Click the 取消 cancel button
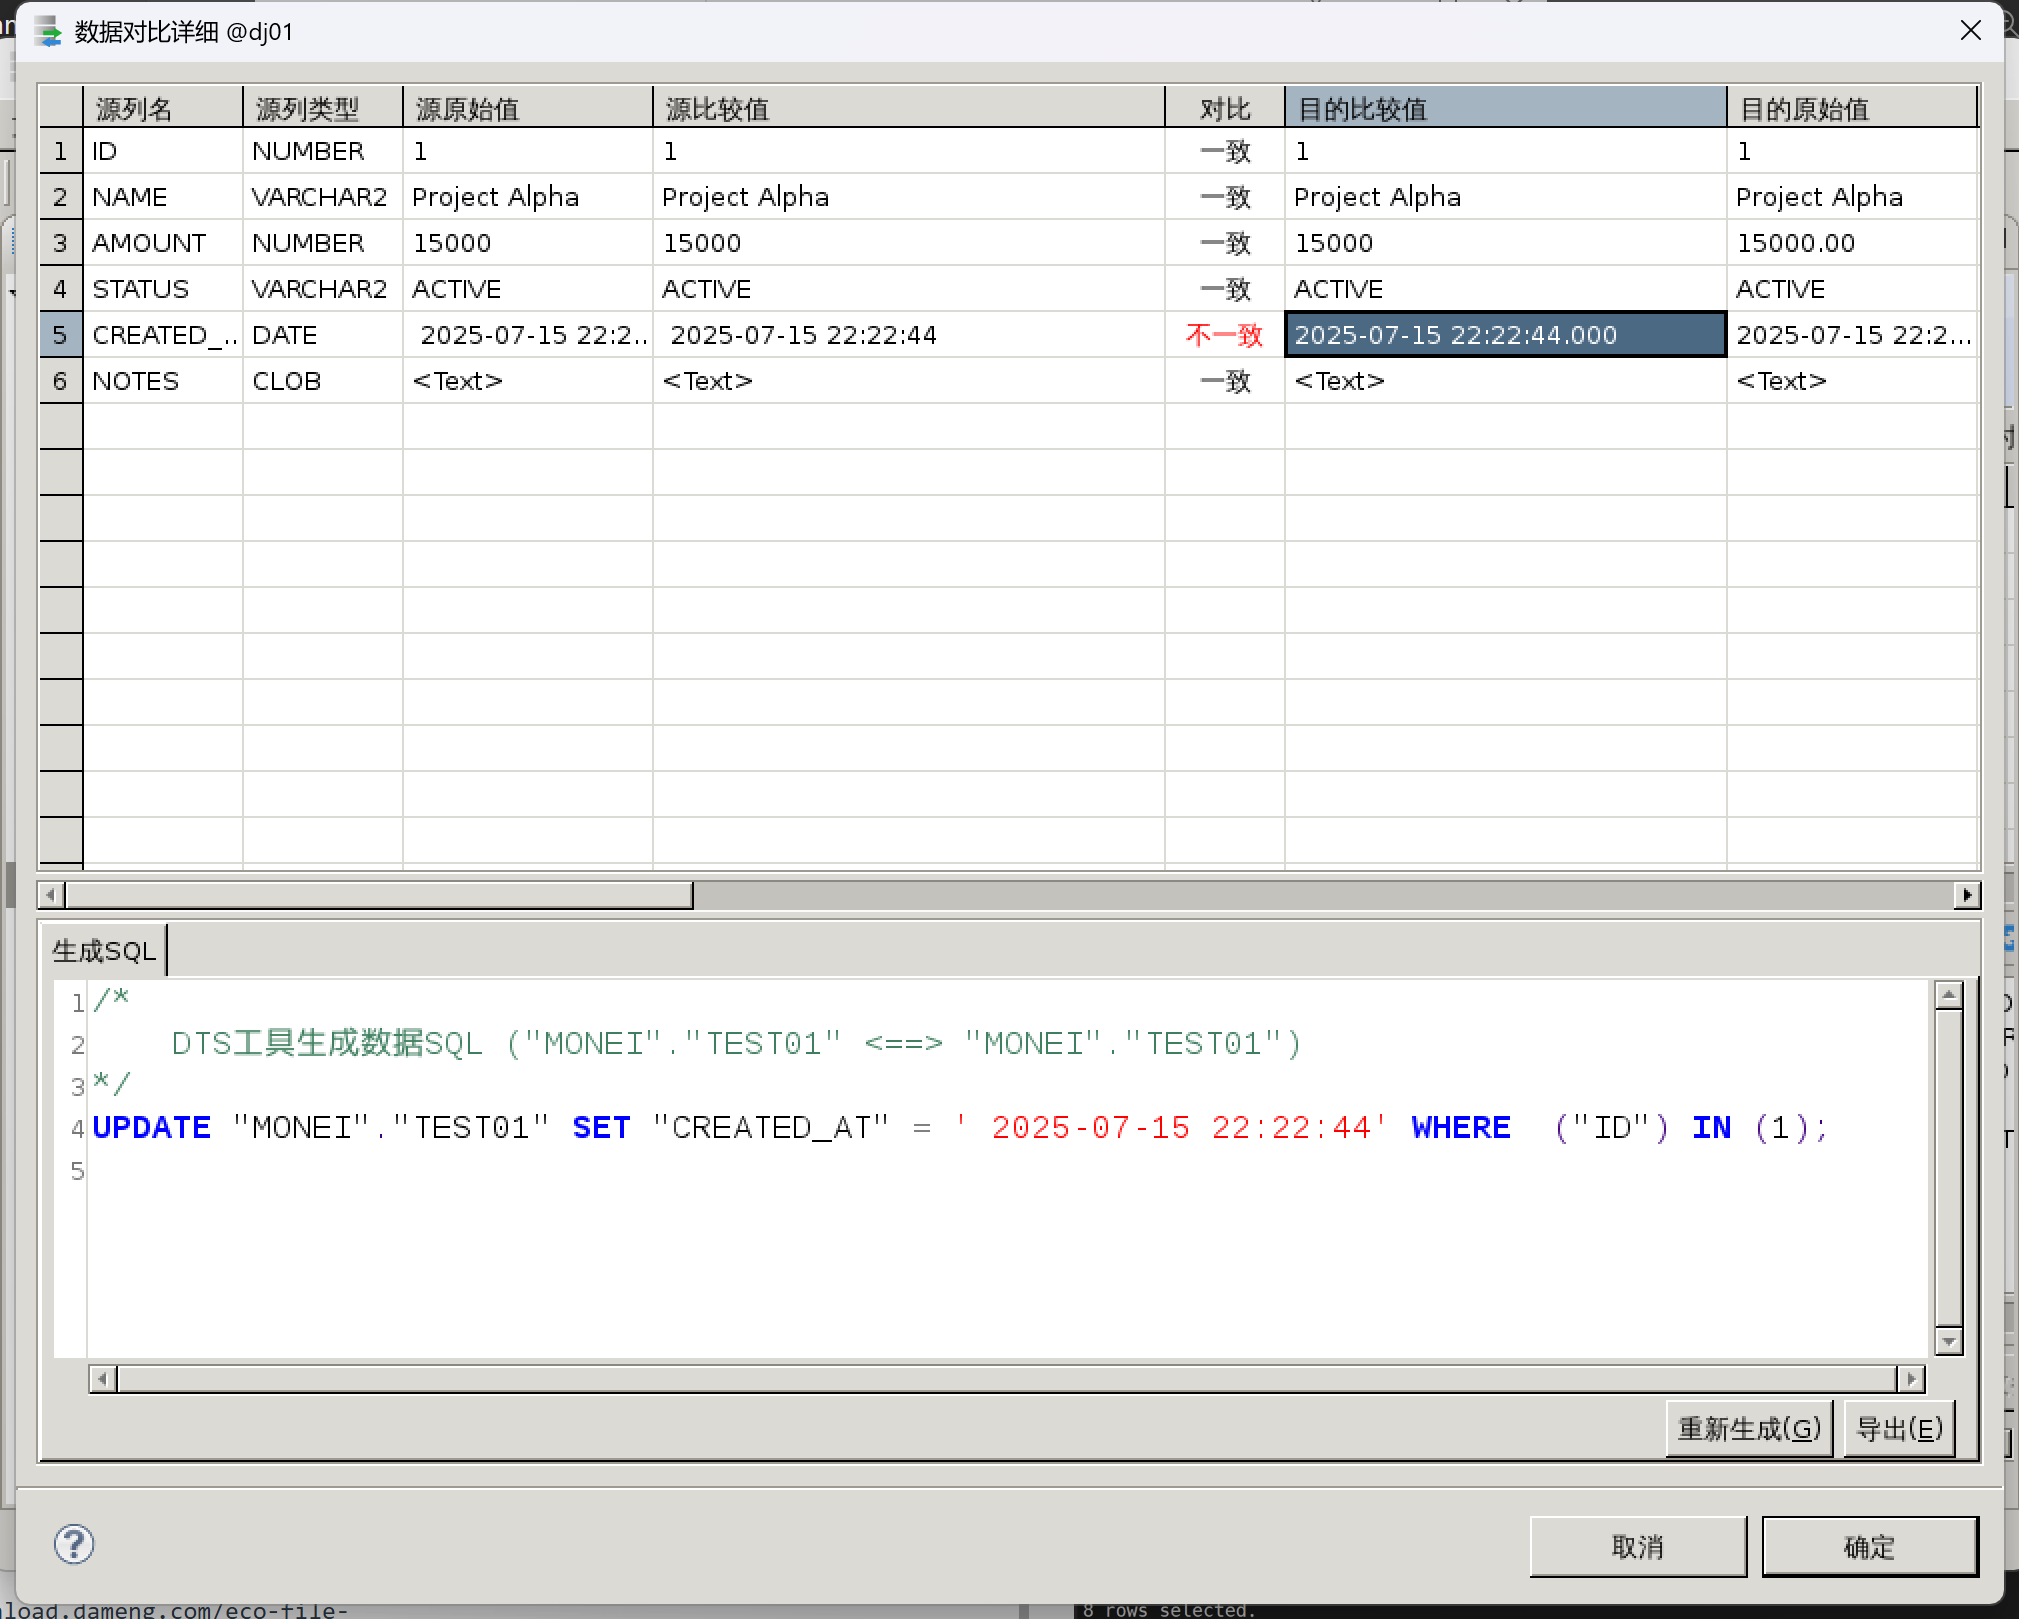The width and height of the screenshot is (2019, 1619). click(x=1637, y=1547)
